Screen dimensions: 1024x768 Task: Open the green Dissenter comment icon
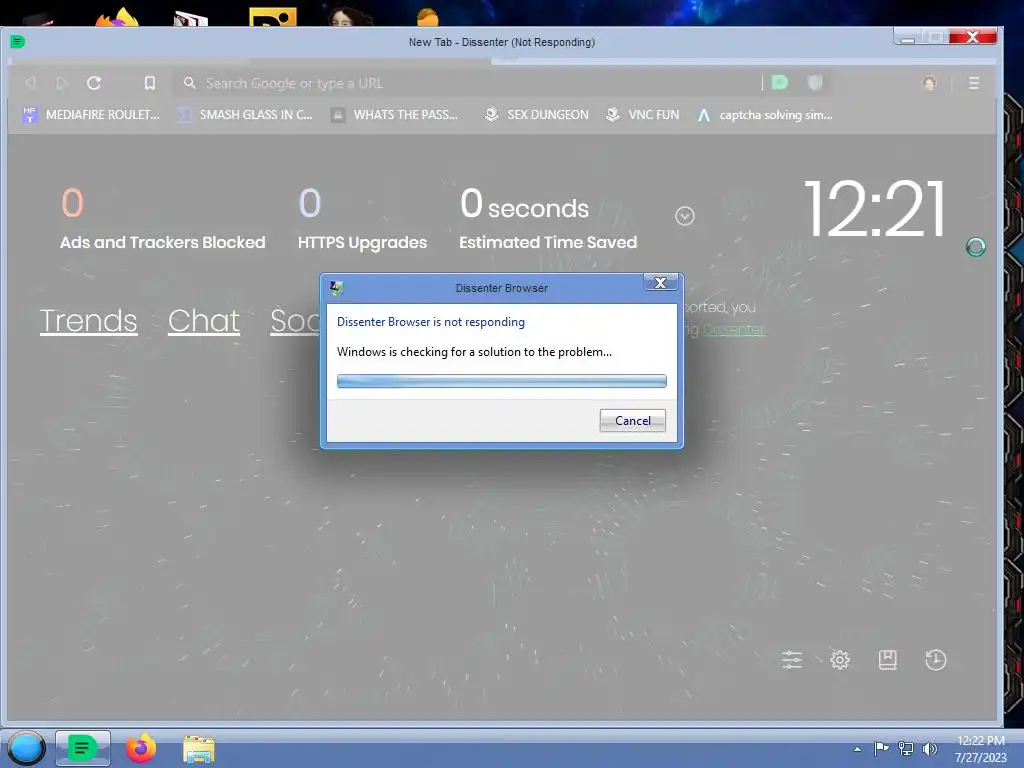click(780, 82)
